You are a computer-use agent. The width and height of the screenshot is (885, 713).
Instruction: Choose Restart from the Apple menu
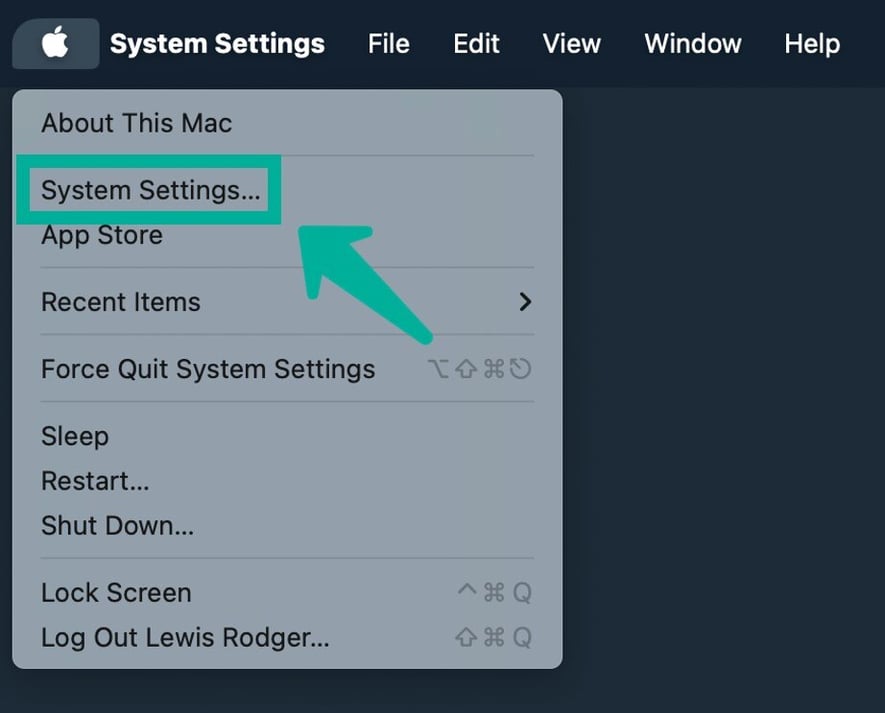pyautogui.click(x=95, y=481)
